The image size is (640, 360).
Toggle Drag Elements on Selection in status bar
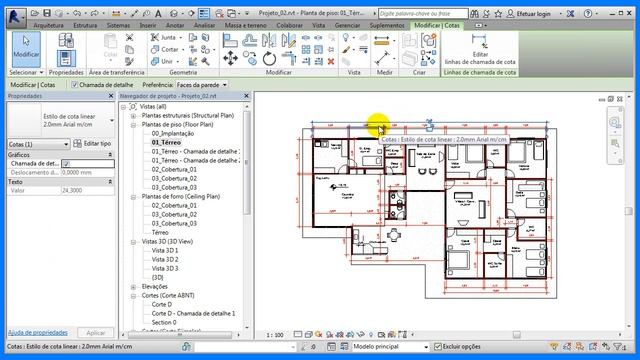606,347
